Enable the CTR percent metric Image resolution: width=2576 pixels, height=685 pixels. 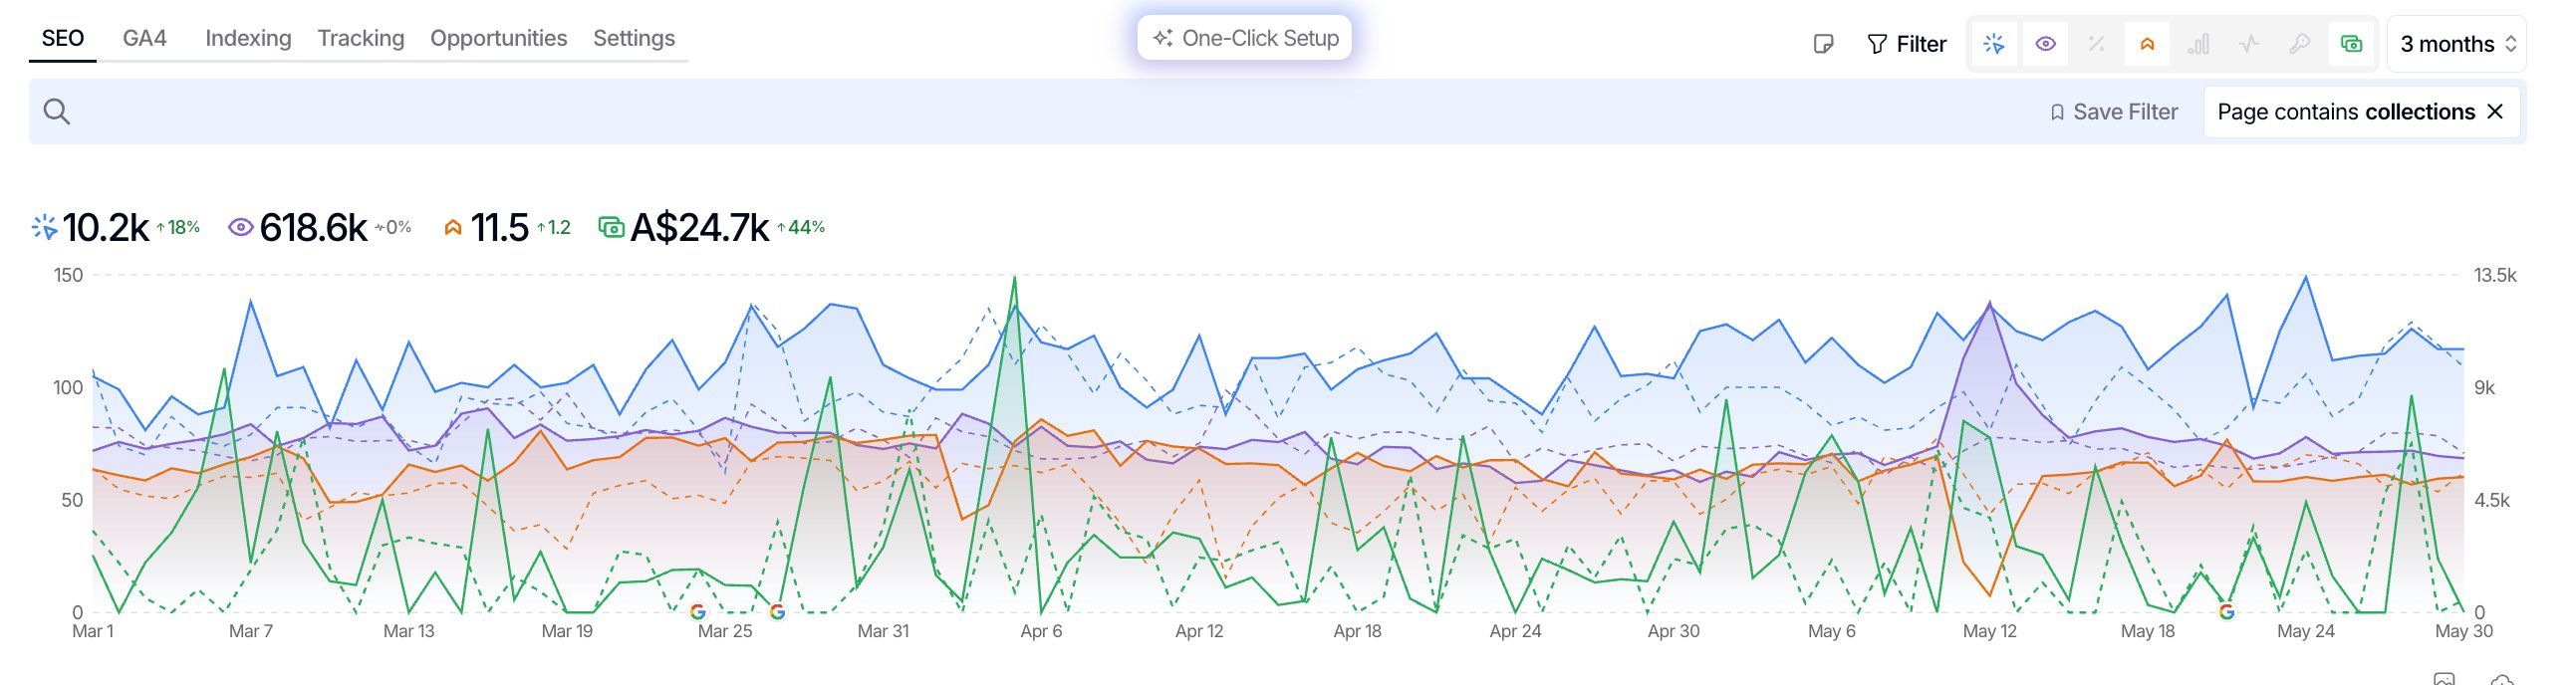pyautogui.click(x=2096, y=44)
